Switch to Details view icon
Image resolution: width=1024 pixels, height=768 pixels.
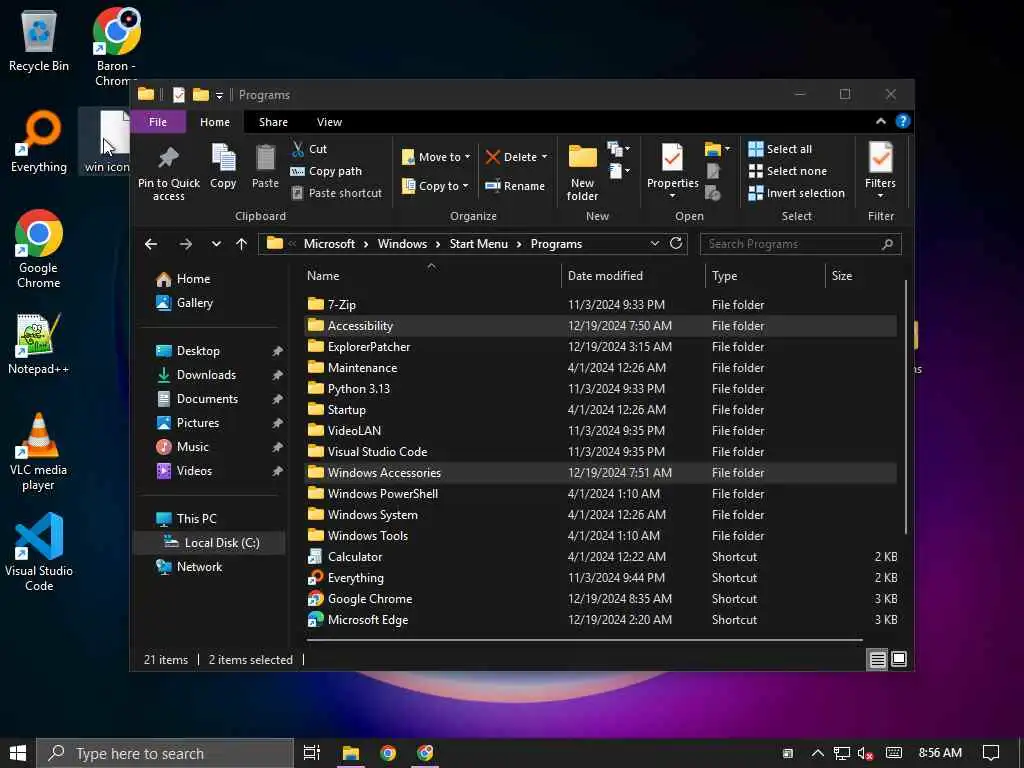tap(877, 660)
